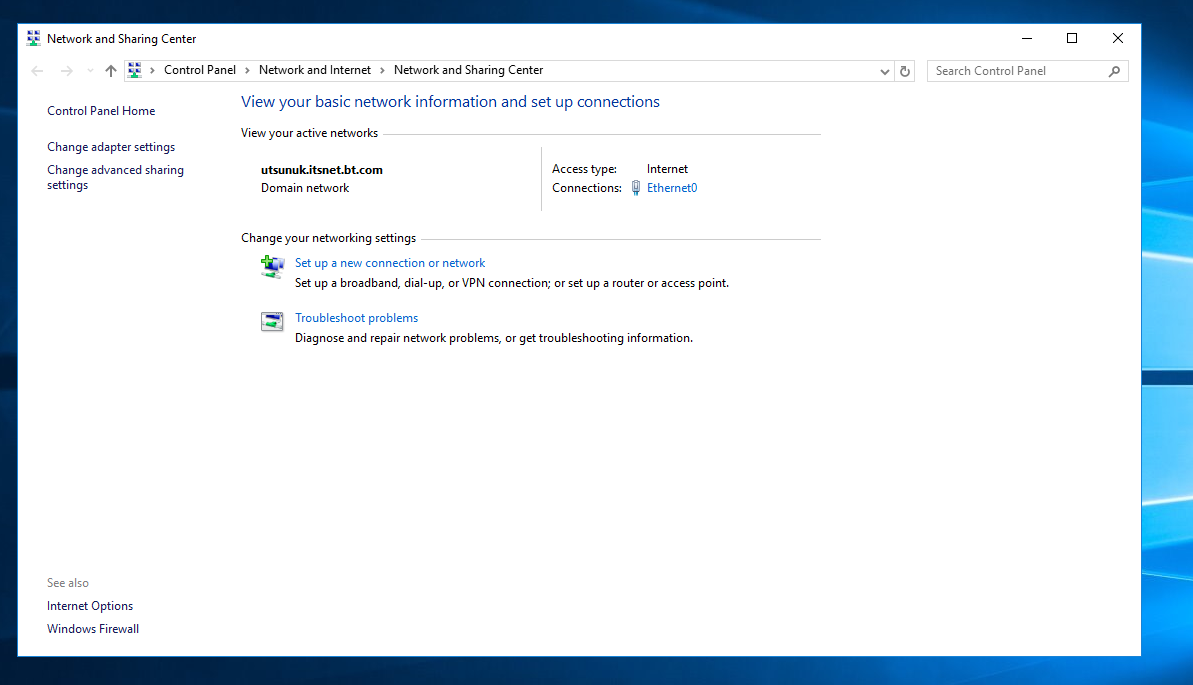The width and height of the screenshot is (1193, 685).
Task: Open Network and Internet breadcrumb
Action: tap(315, 70)
